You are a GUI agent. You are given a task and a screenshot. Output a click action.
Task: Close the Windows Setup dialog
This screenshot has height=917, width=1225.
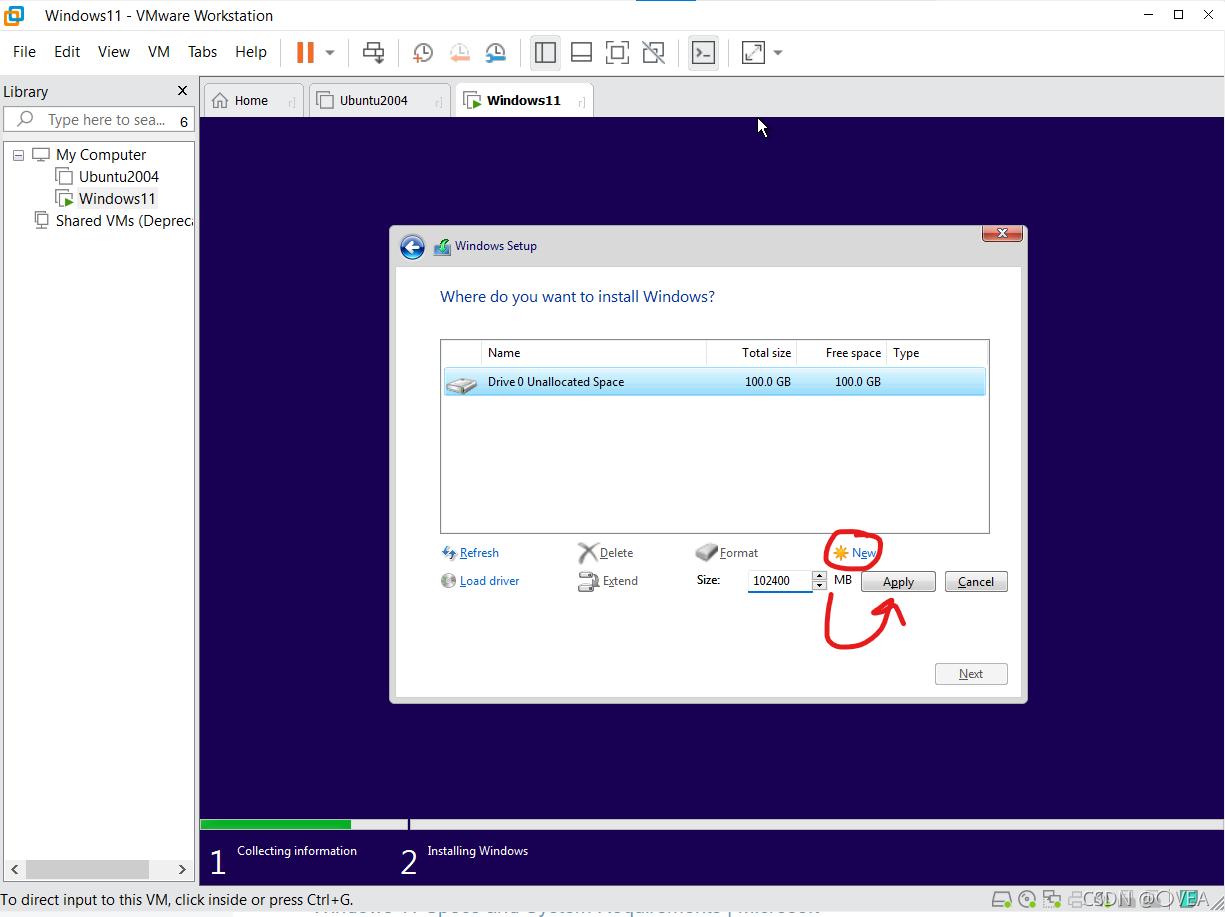[x=1001, y=234]
